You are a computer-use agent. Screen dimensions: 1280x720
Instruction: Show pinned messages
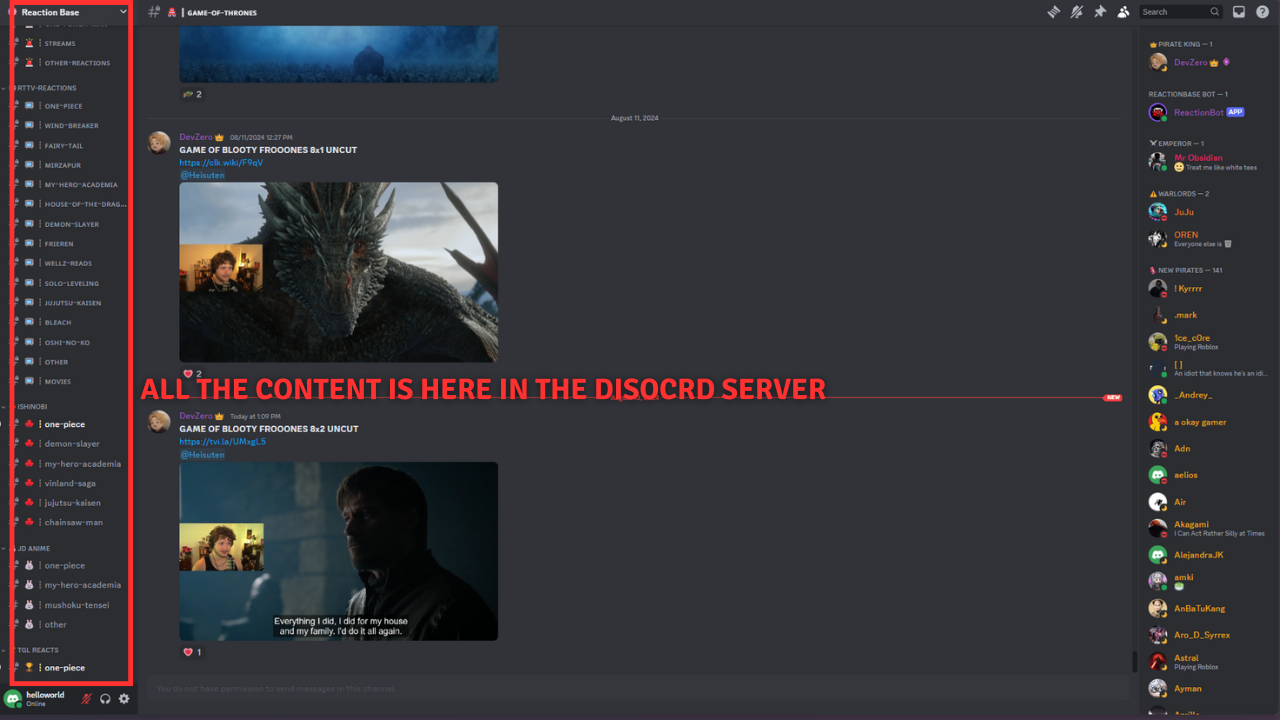tap(1100, 12)
